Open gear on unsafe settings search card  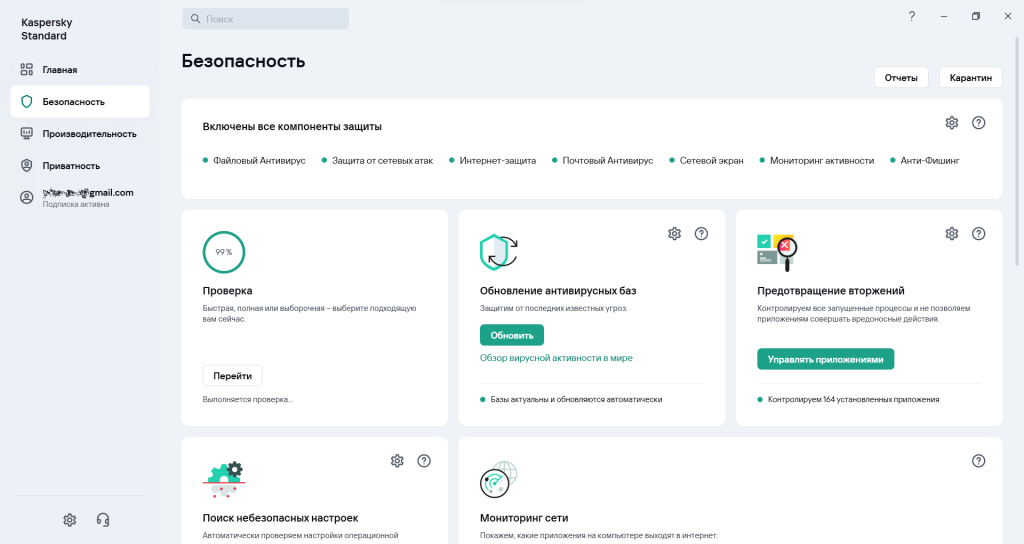[x=397, y=461]
